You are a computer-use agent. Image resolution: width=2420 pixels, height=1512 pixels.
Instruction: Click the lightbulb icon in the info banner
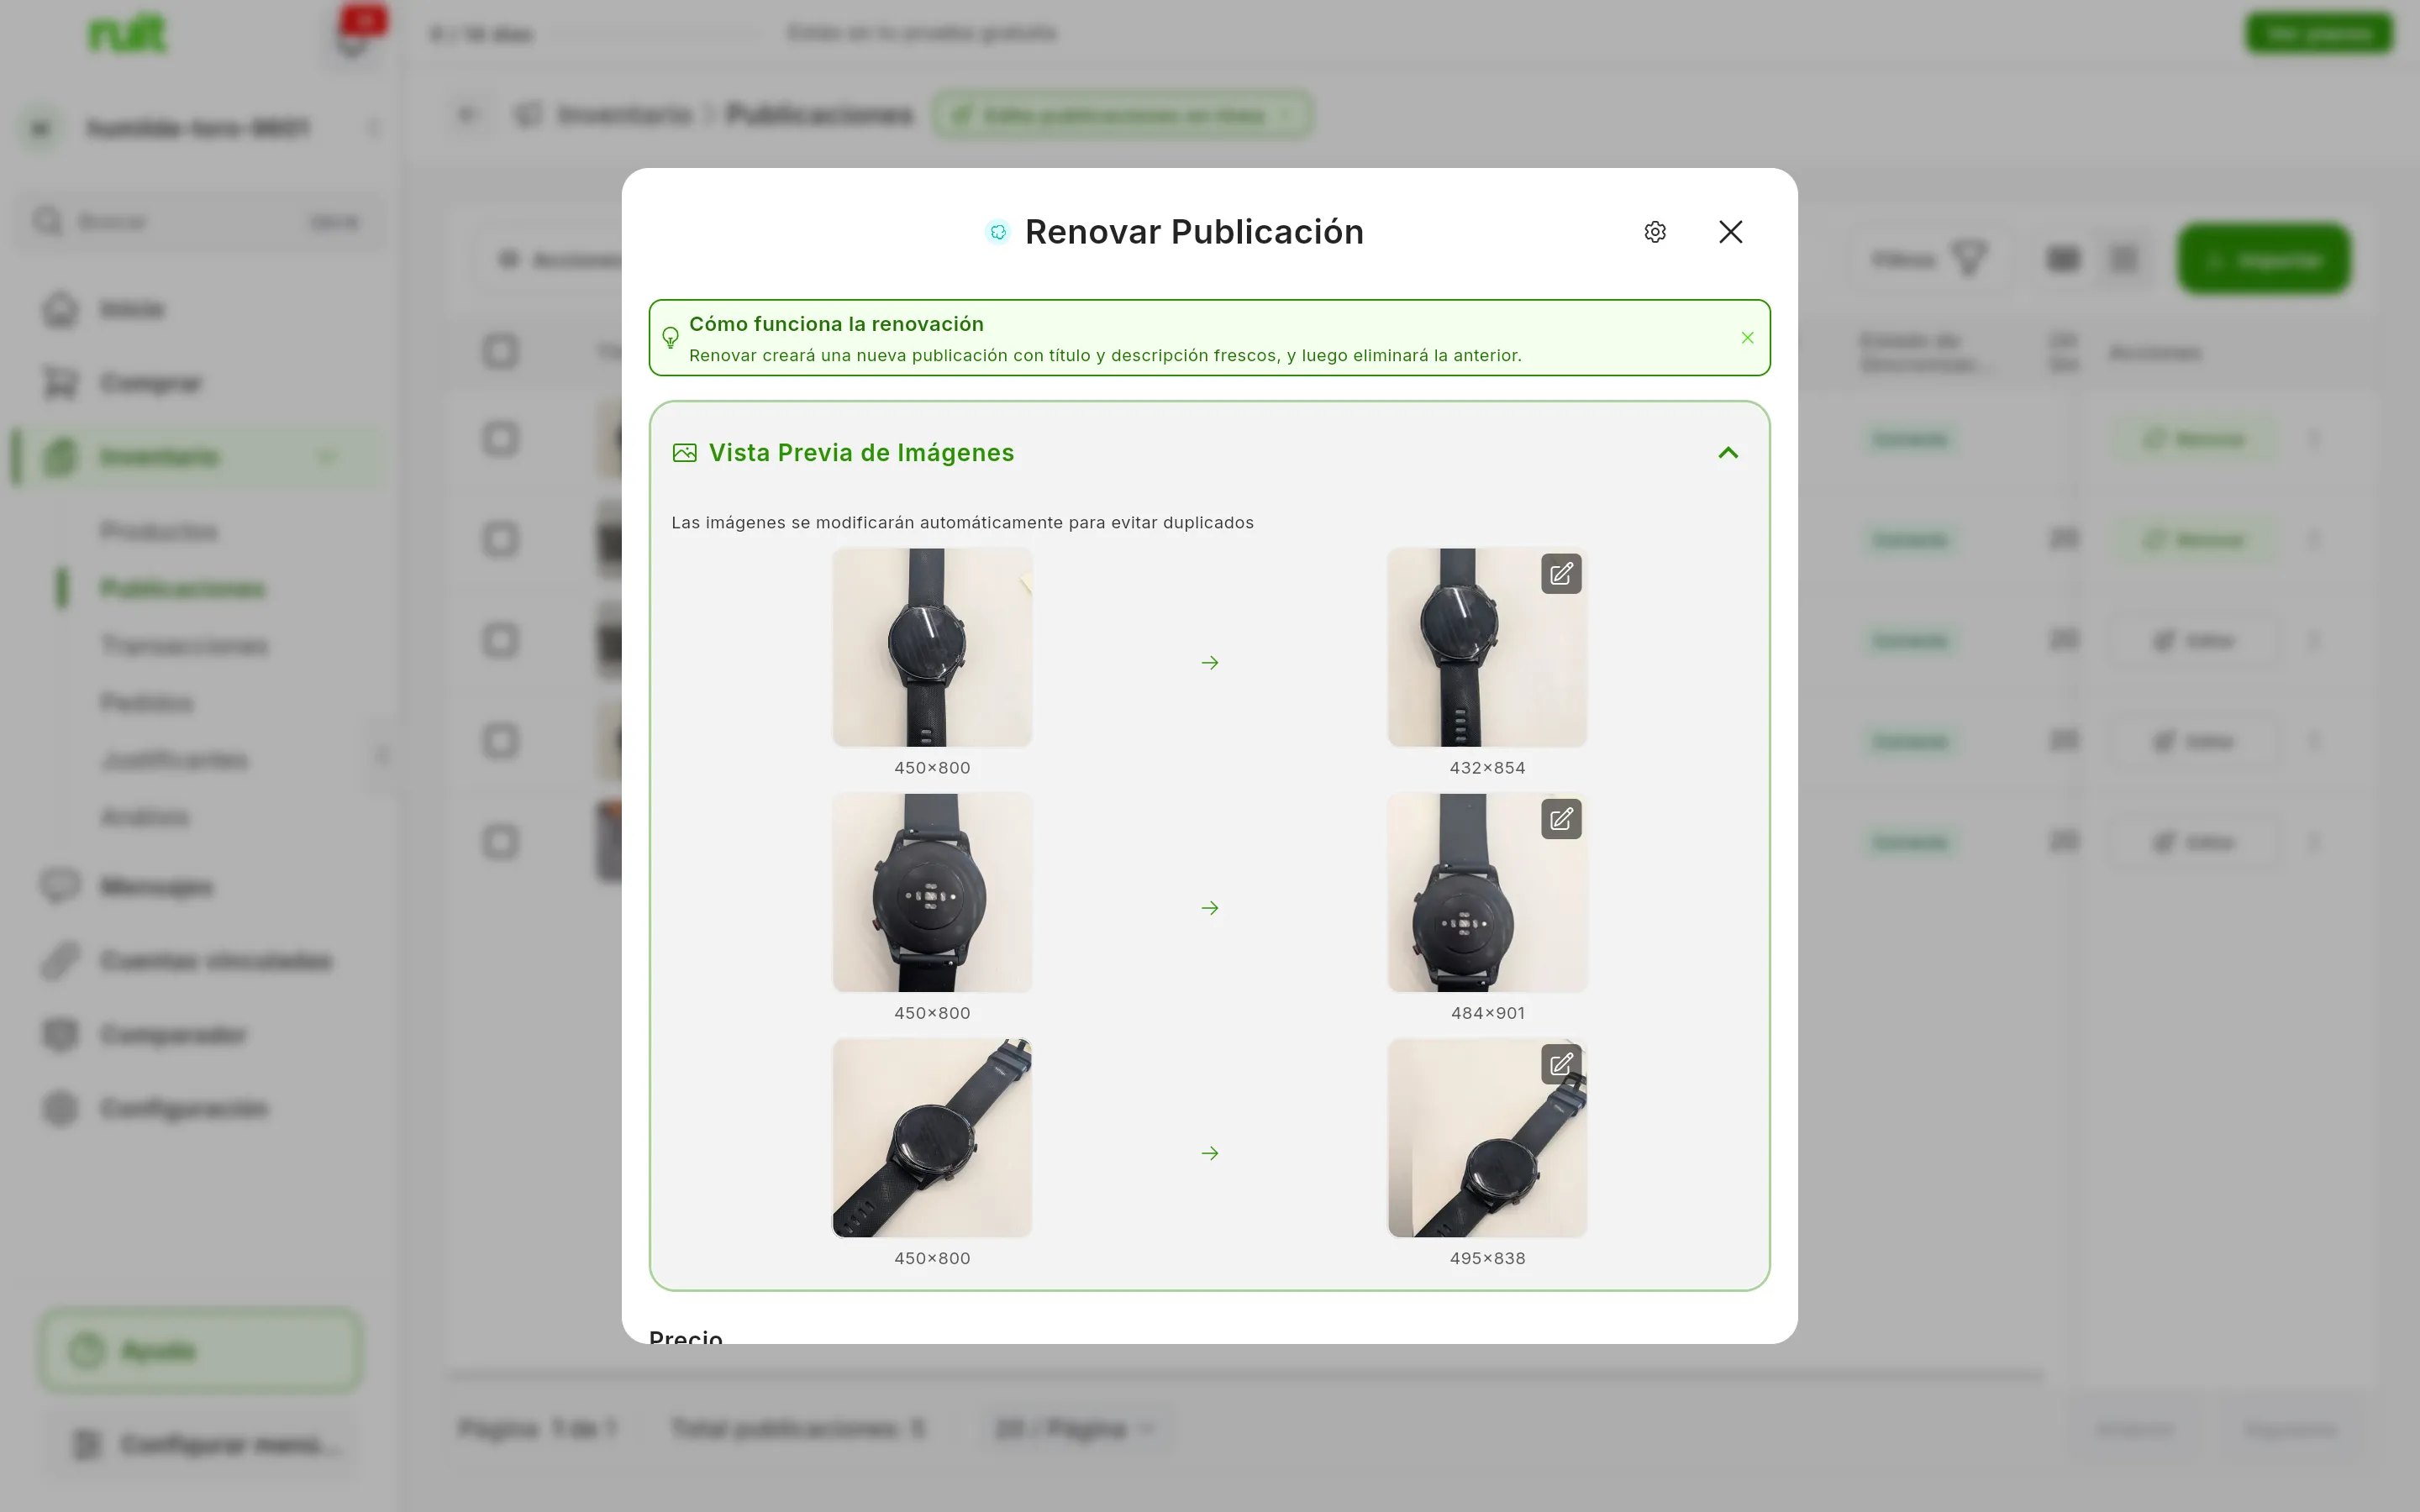[x=670, y=338]
